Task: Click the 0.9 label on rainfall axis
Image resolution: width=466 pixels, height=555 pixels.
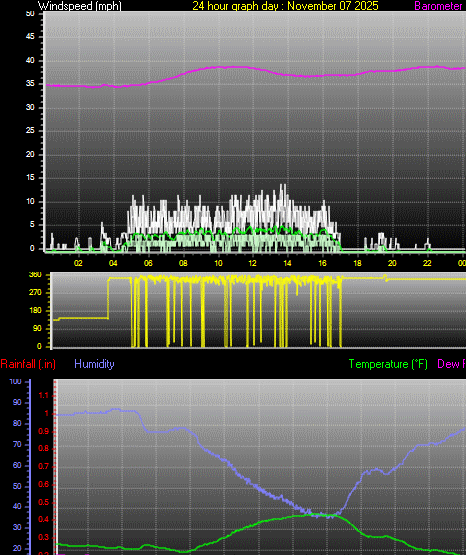Action: tap(43, 431)
